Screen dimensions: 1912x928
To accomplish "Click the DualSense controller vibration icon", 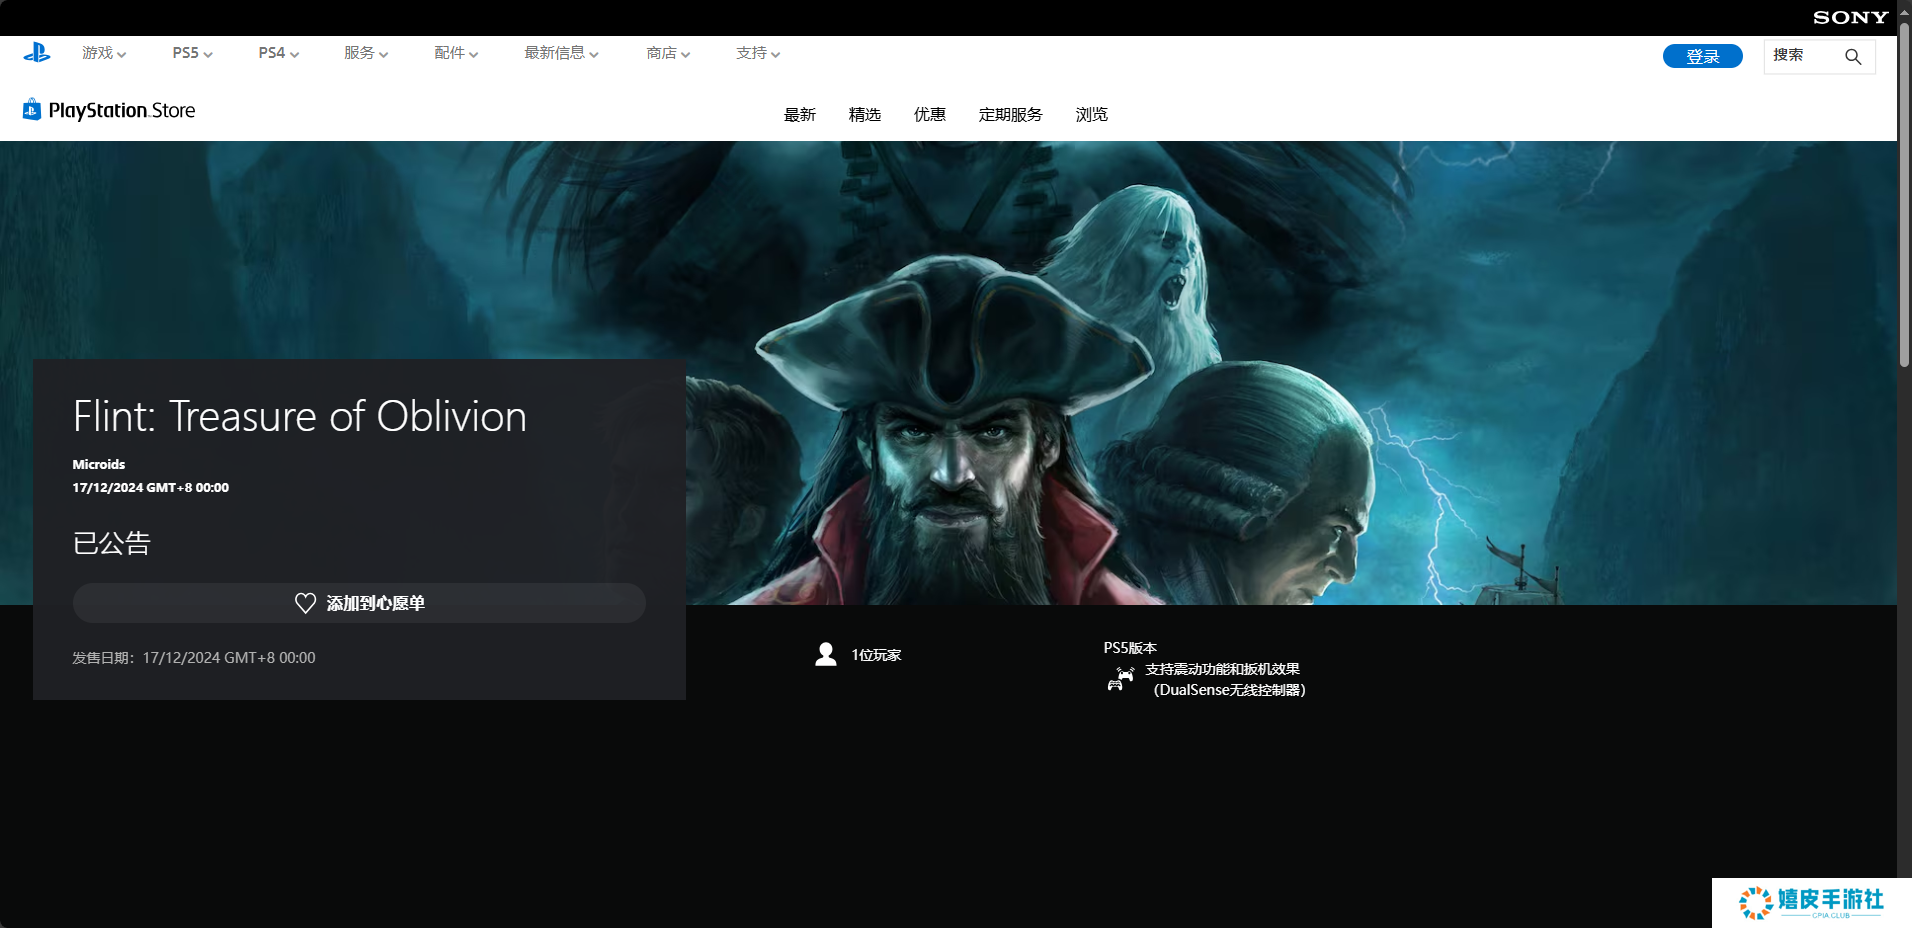I will point(1120,679).
